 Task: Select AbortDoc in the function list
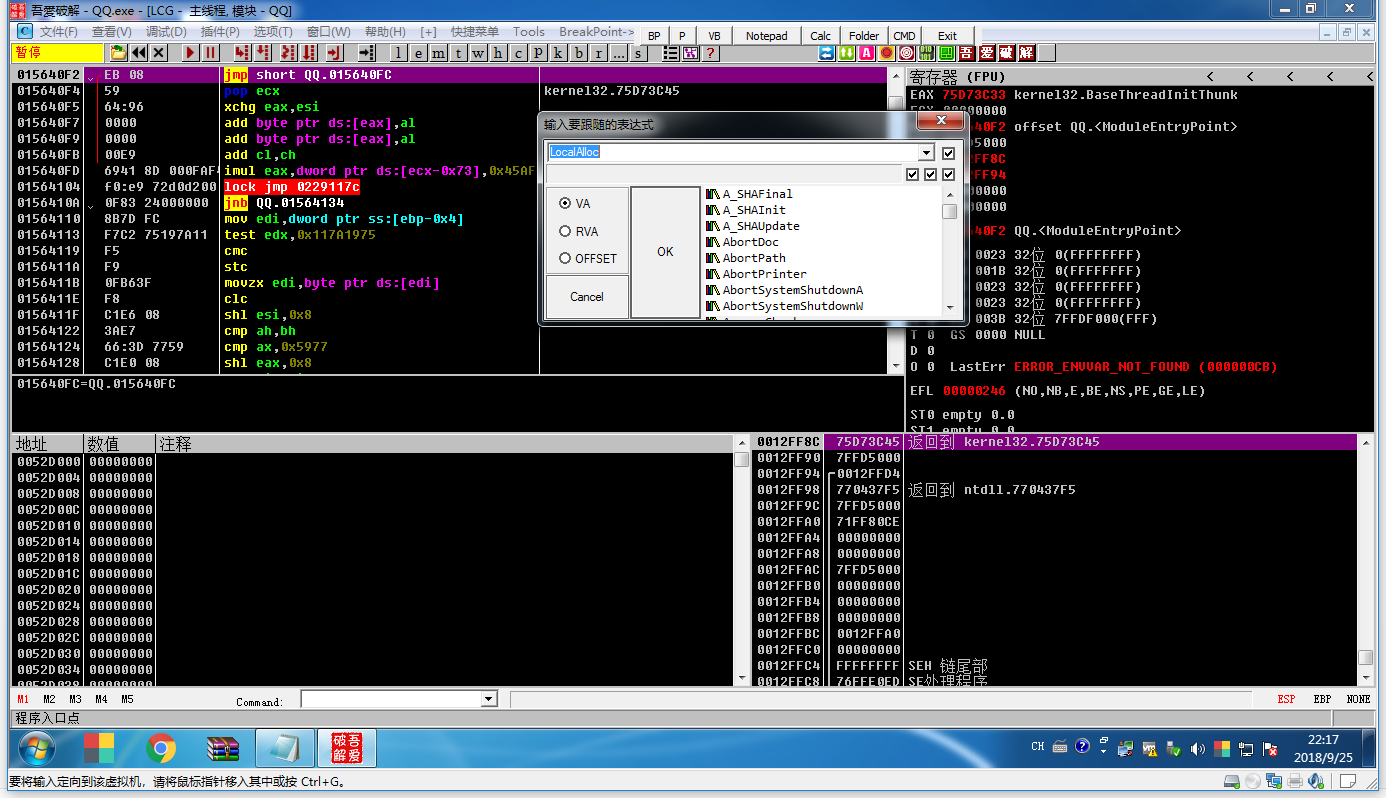click(x=750, y=242)
